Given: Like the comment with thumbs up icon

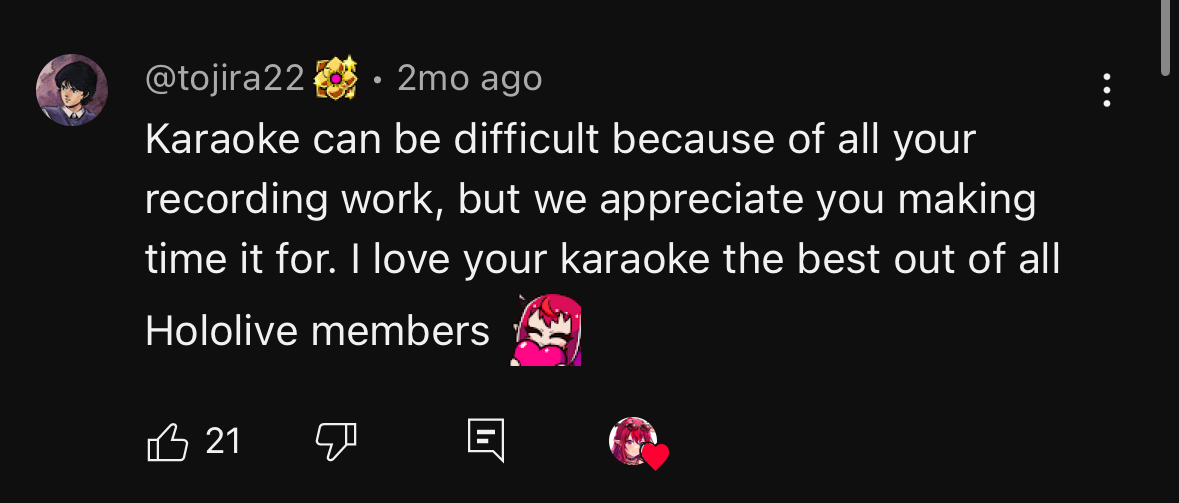Looking at the screenshot, I should click(168, 441).
